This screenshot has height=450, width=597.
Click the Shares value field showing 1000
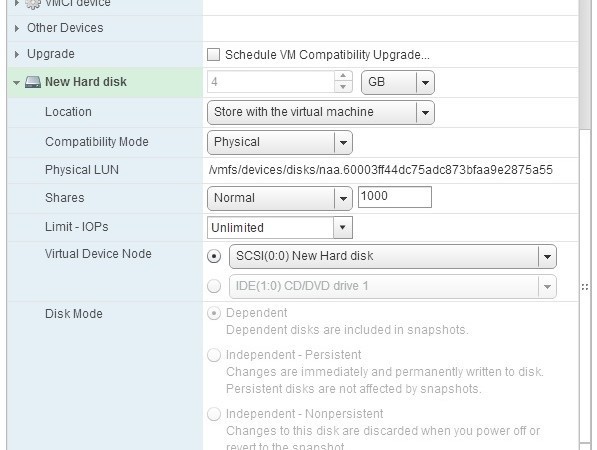pos(395,197)
